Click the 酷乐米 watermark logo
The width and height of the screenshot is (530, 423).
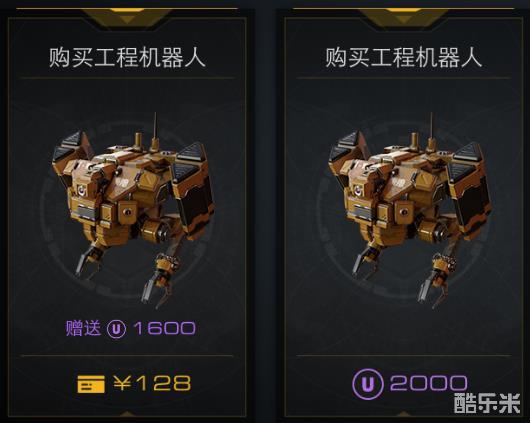pyautogui.click(x=487, y=402)
